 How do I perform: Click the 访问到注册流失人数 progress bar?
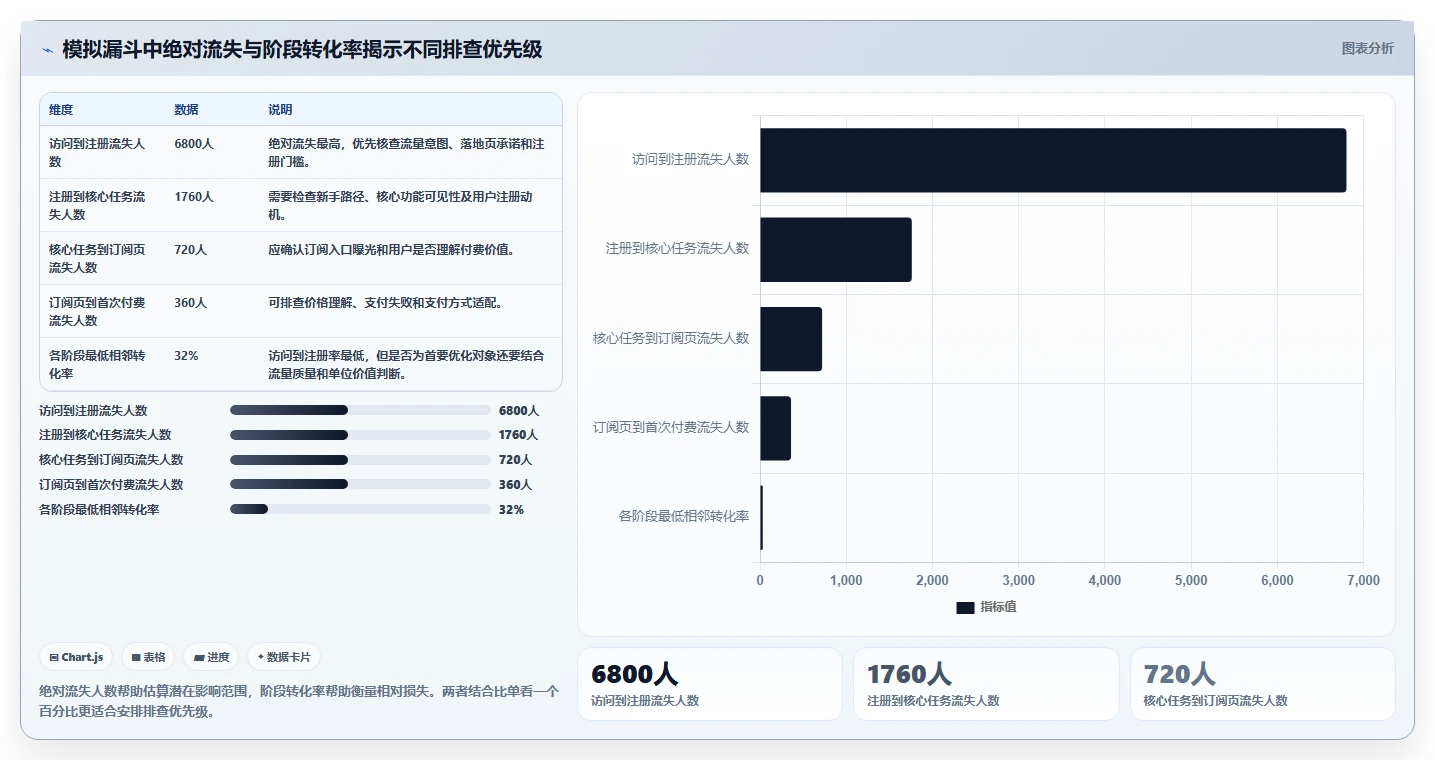360,410
